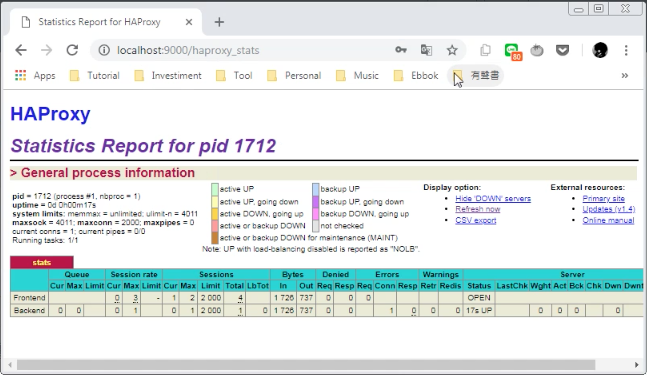Click the red stats proxy label
The width and height of the screenshot is (647, 375).
(x=42, y=262)
